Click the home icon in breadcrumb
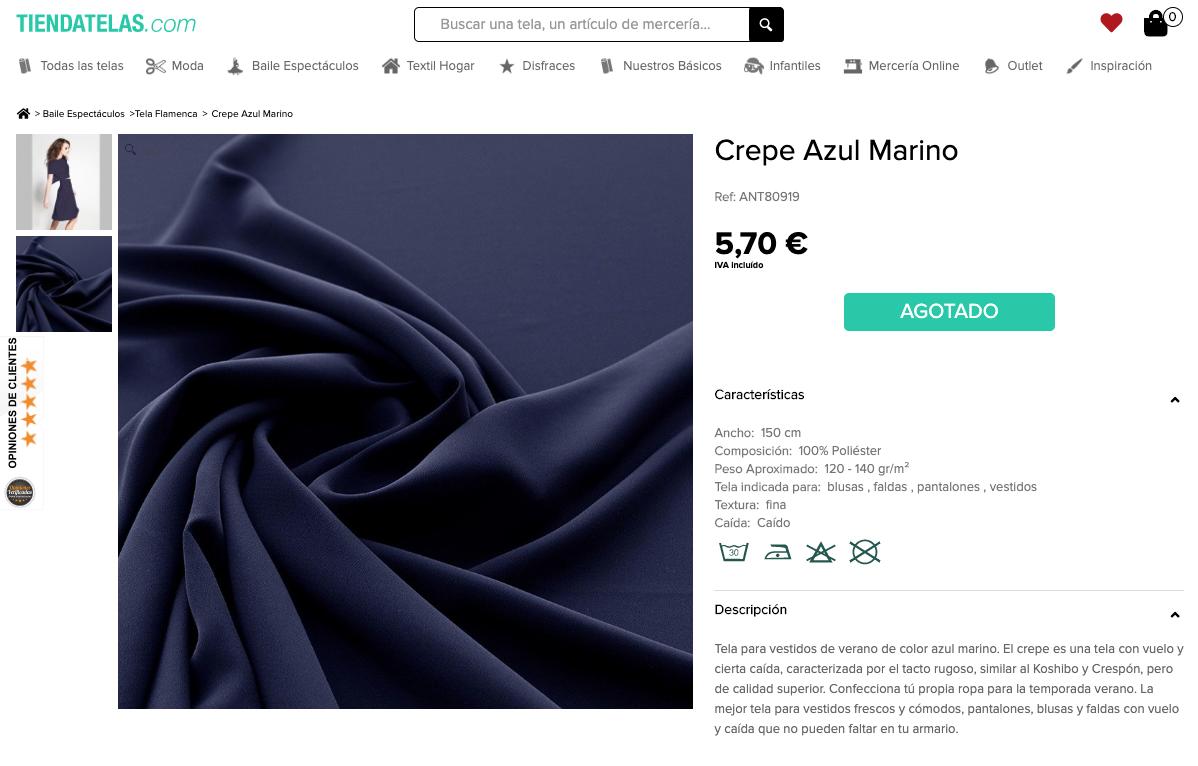The height and width of the screenshot is (766, 1198). click(24, 114)
